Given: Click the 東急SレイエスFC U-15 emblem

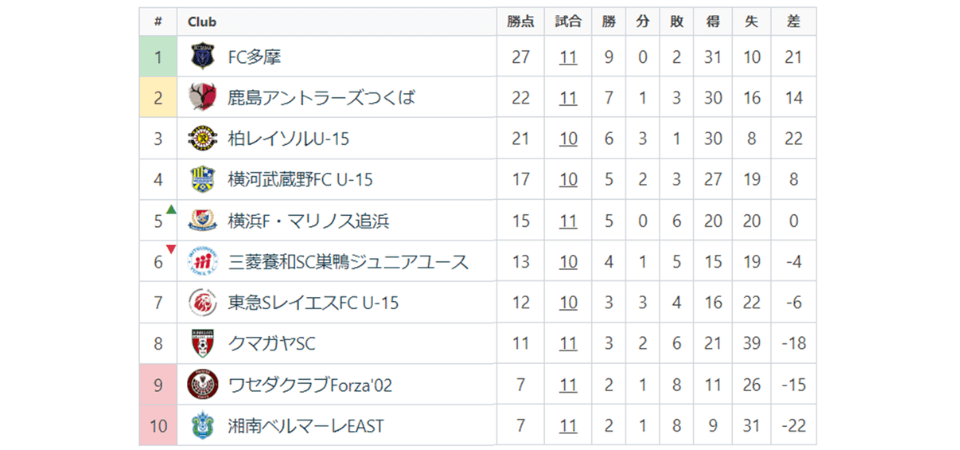Looking at the screenshot, I should point(202,303).
